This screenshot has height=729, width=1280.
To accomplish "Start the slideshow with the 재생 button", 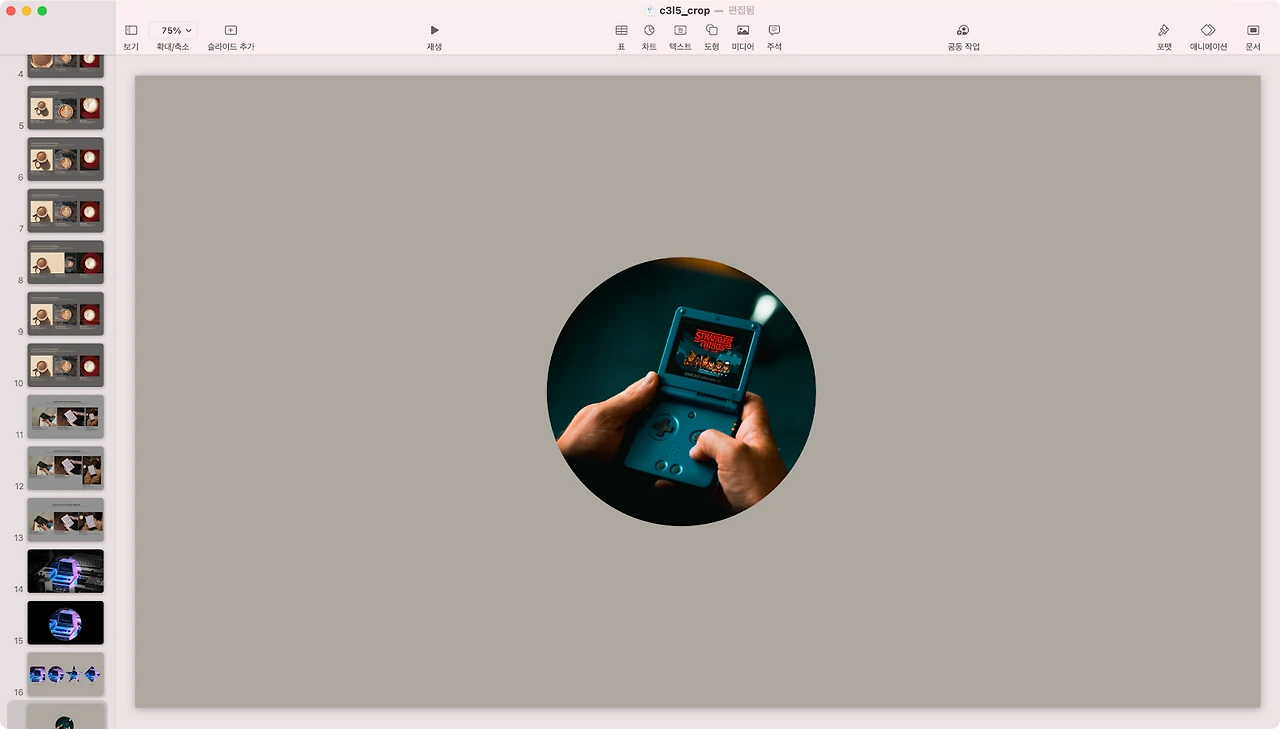I will pos(434,31).
